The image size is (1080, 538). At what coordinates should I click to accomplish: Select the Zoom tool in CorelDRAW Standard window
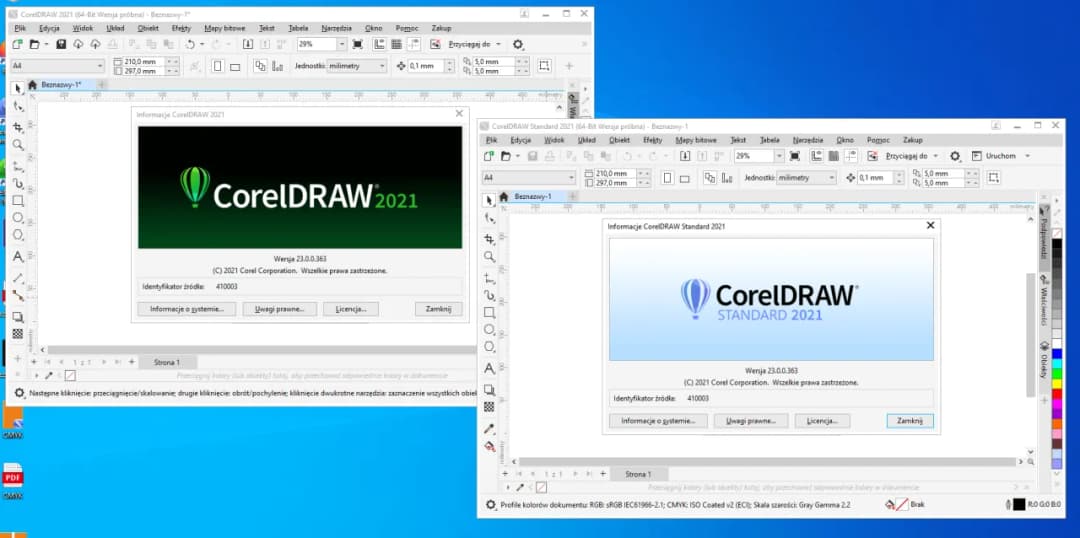pyautogui.click(x=489, y=256)
